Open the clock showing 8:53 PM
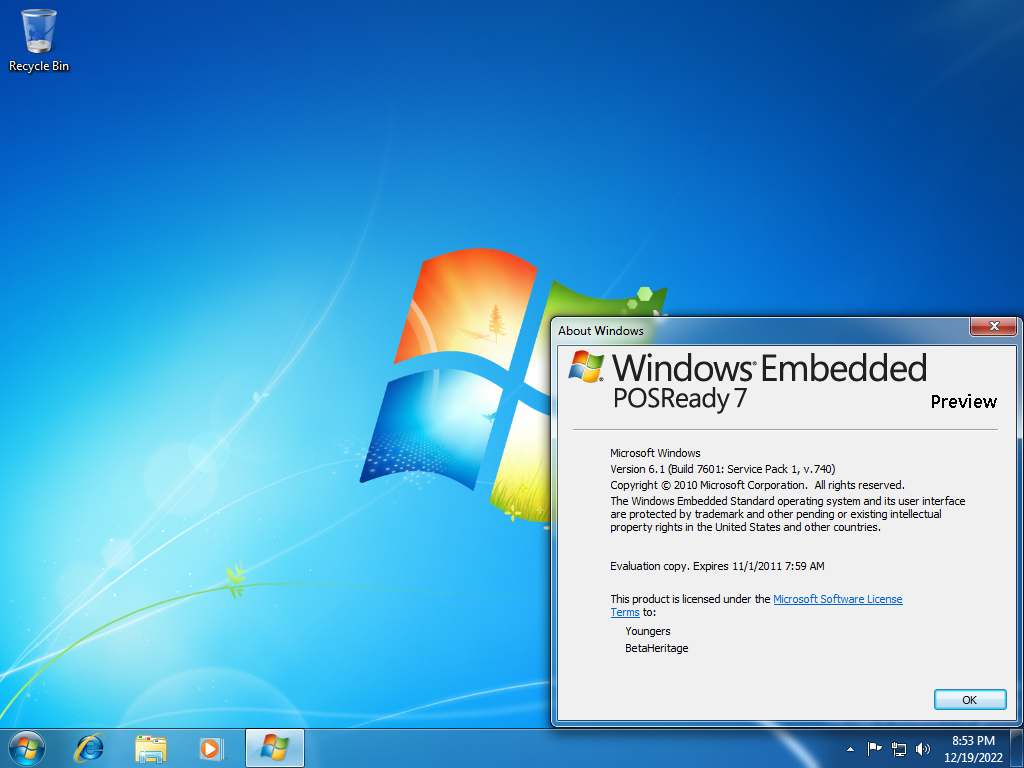Viewport: 1024px width, 768px height. pos(973,749)
